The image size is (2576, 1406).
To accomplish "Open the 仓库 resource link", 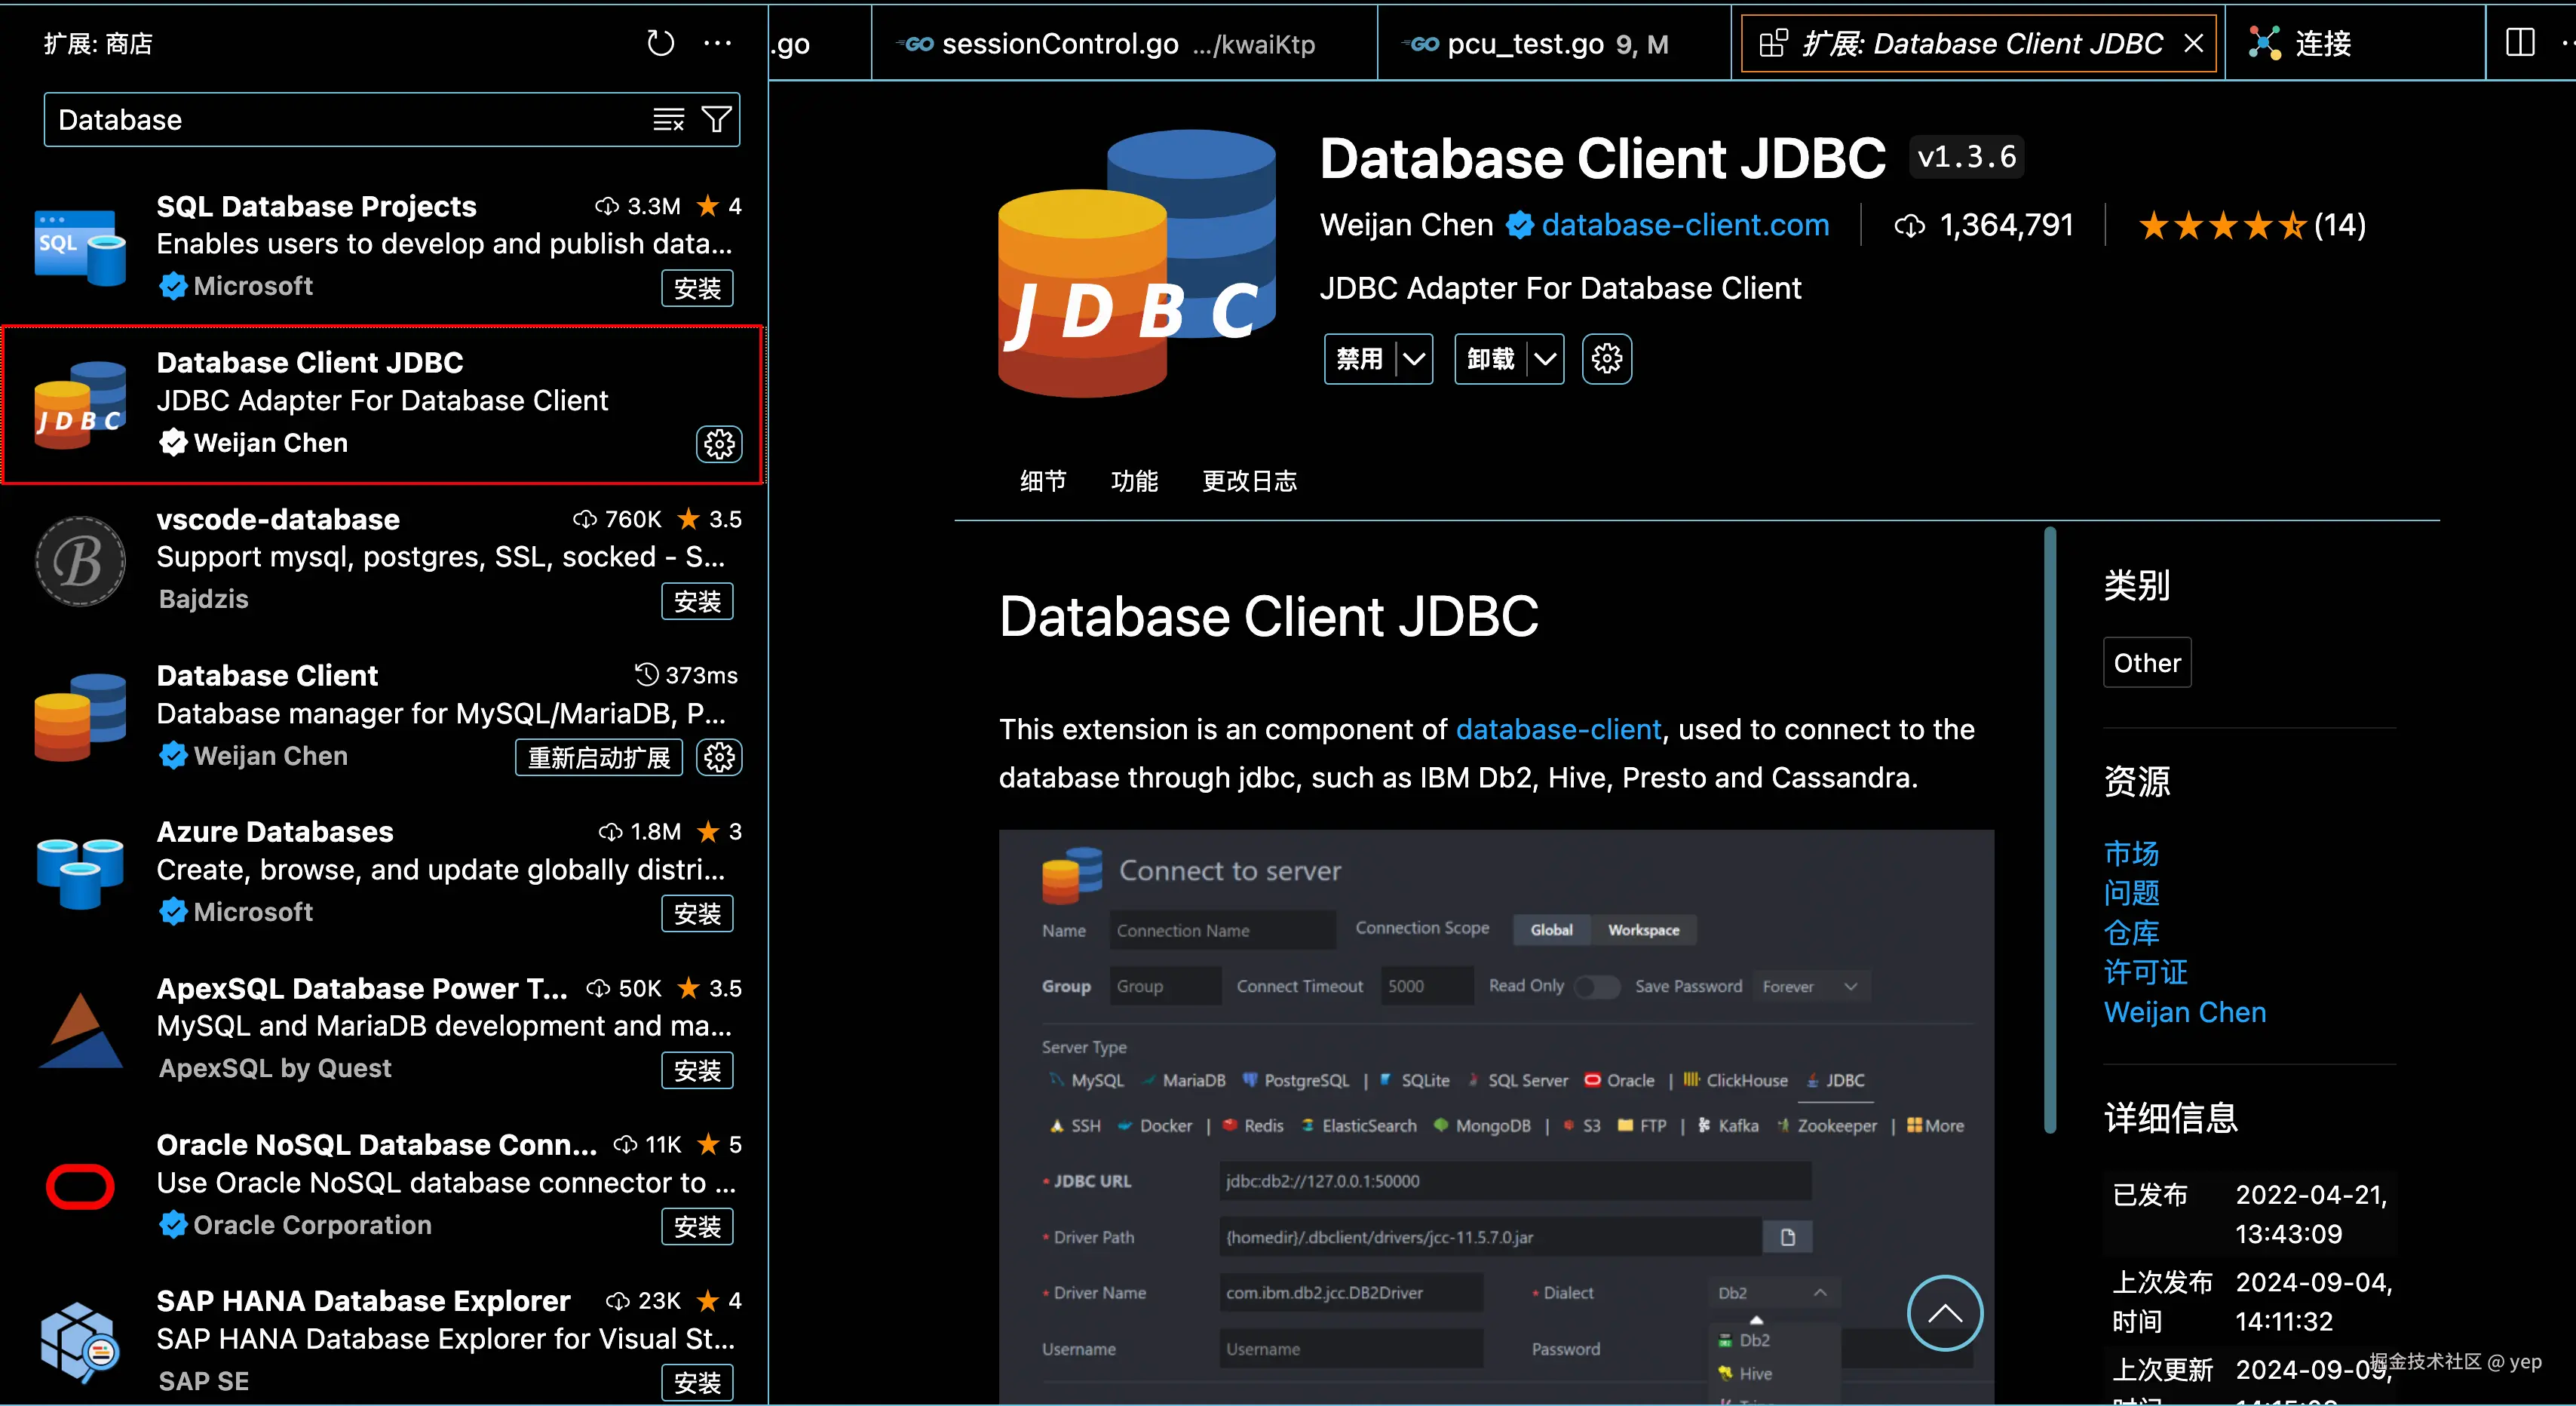I will coord(2131,933).
